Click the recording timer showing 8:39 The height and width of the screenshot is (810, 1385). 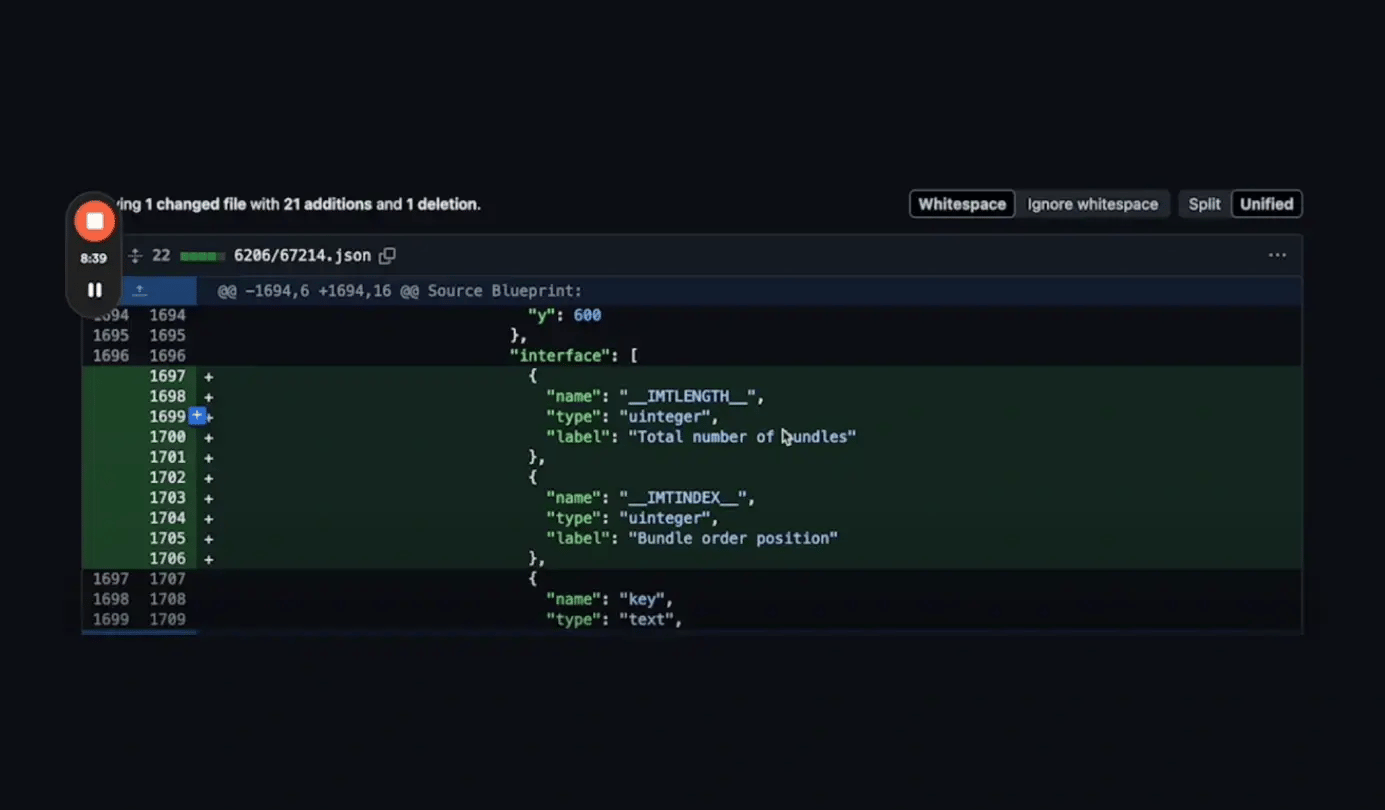[93, 257]
